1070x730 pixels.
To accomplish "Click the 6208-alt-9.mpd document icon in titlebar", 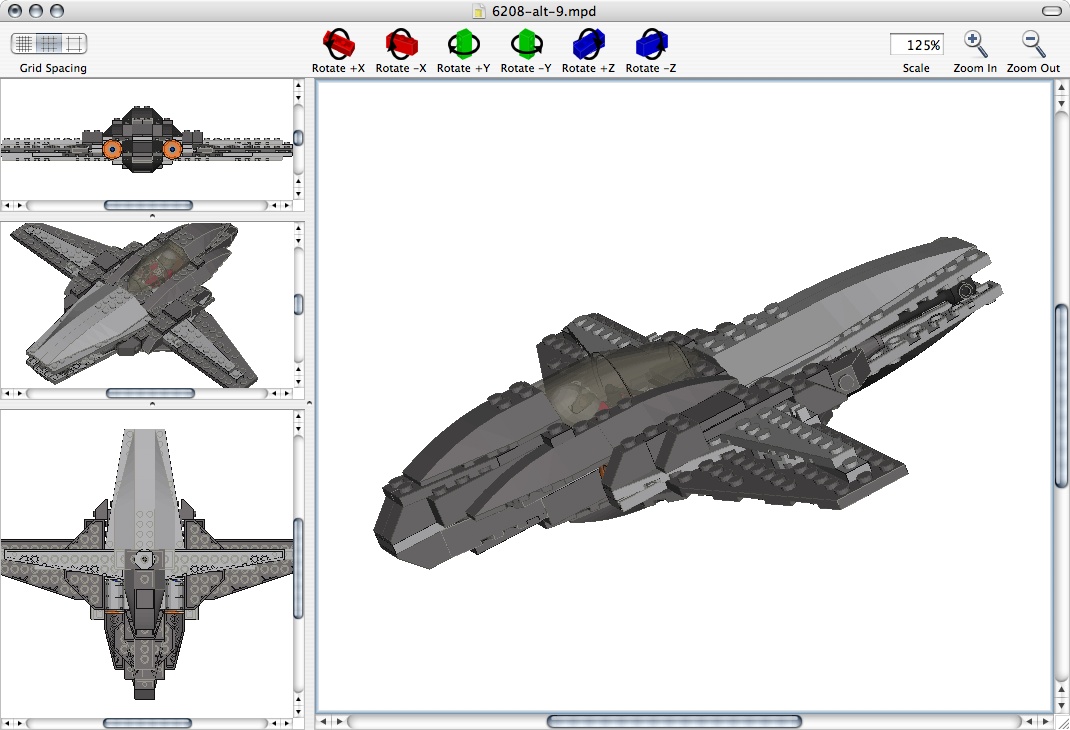I will tap(477, 11).
